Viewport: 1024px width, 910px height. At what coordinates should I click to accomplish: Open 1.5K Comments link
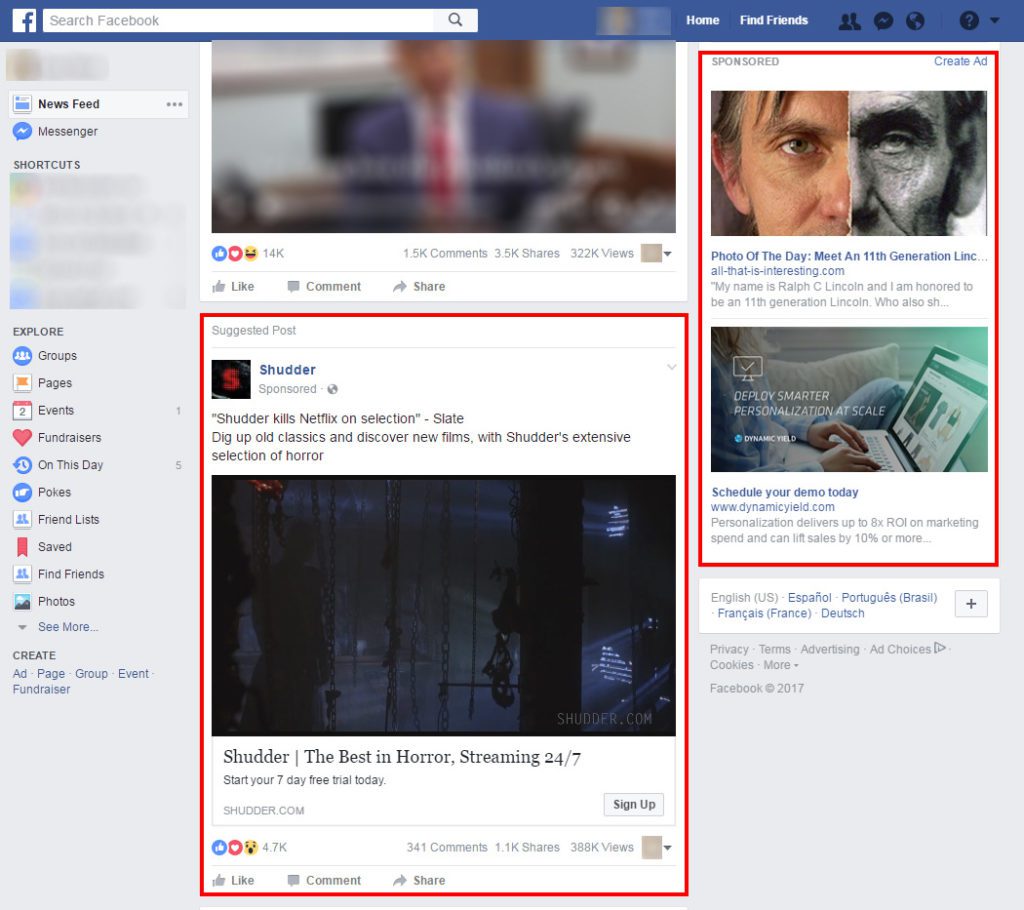[445, 253]
